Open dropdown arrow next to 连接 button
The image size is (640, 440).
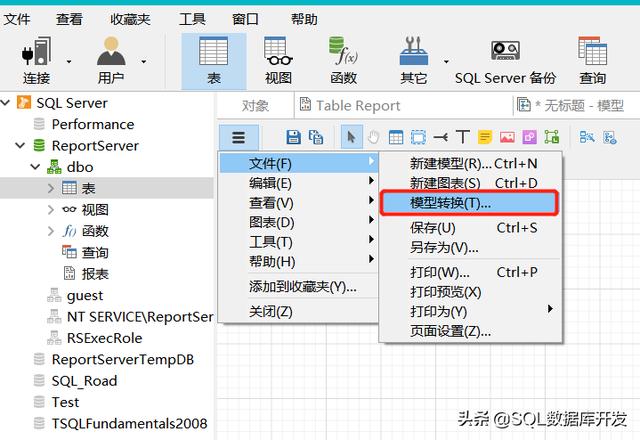pyautogui.click(x=69, y=62)
